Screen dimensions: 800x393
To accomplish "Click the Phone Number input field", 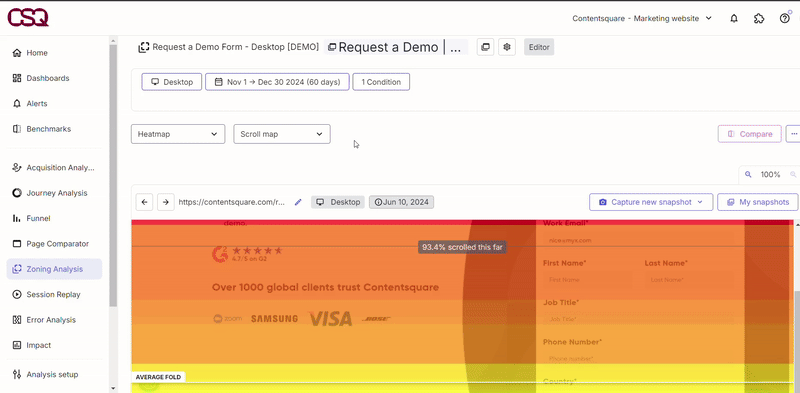I will (x=638, y=359).
